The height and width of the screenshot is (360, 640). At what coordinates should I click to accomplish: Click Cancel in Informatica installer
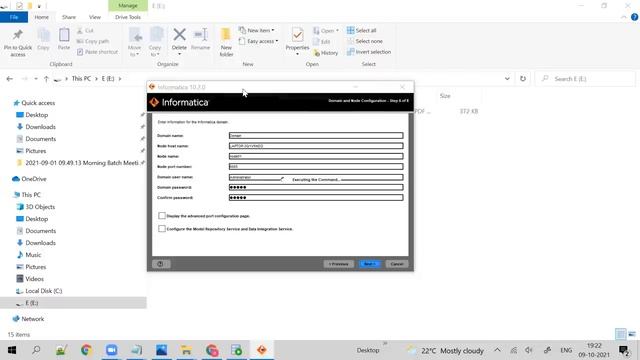tap(396, 264)
